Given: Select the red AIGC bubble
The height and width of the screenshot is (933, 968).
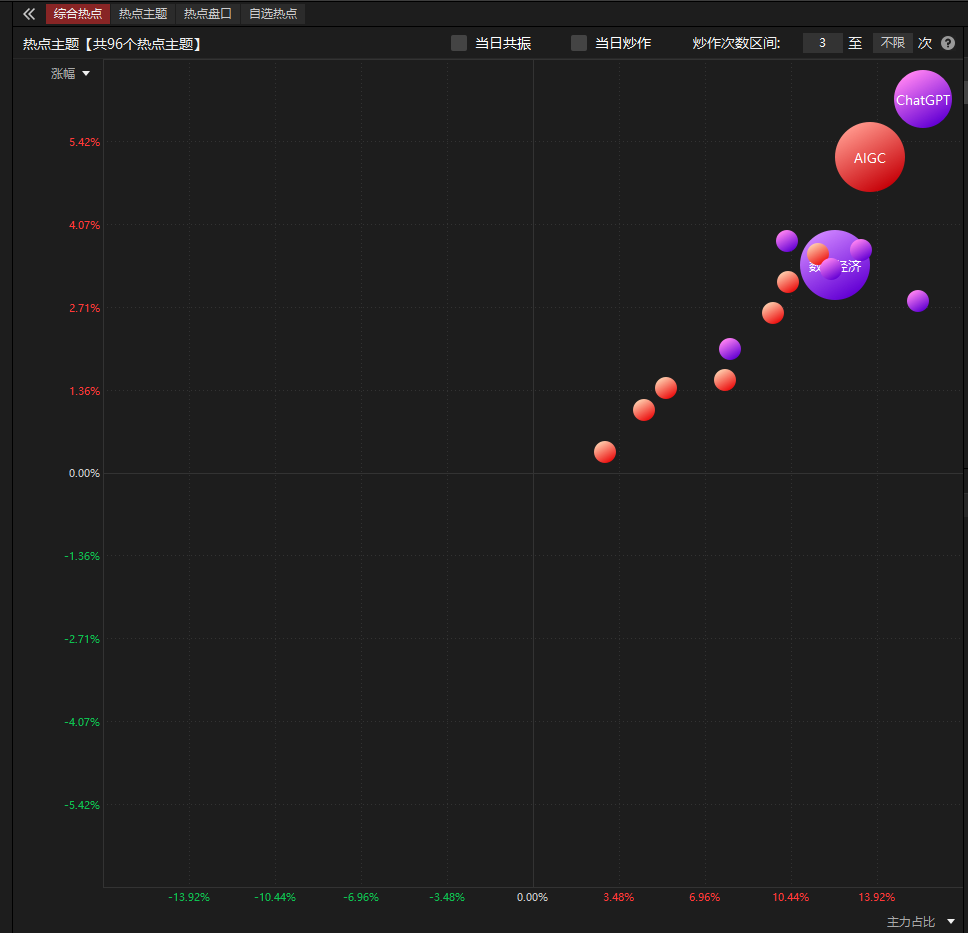Looking at the screenshot, I should pyautogui.click(x=869, y=157).
